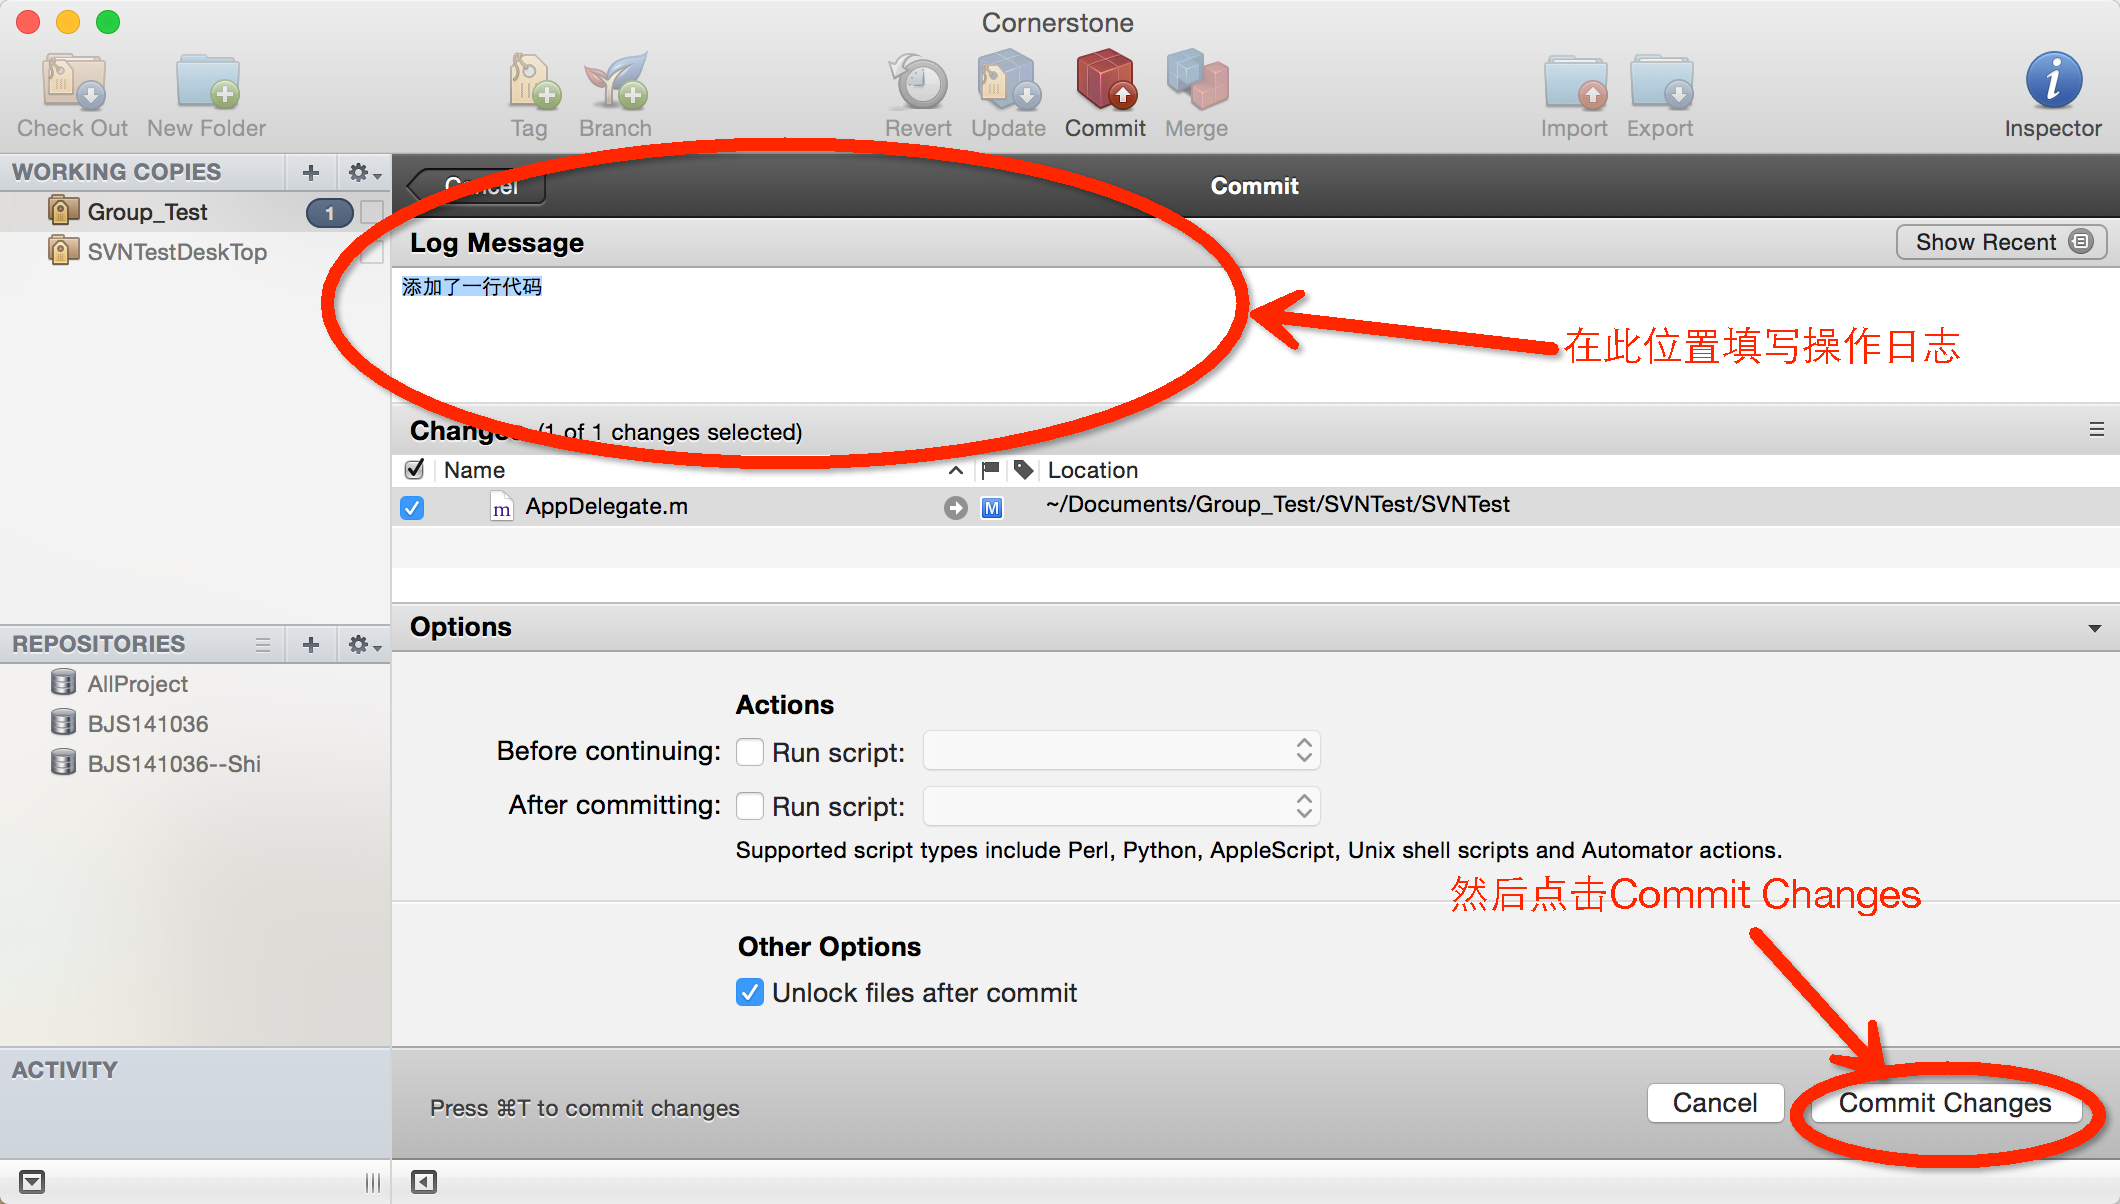The width and height of the screenshot is (2120, 1204).
Task: Enable Before continuing Run script
Action: coord(750,752)
